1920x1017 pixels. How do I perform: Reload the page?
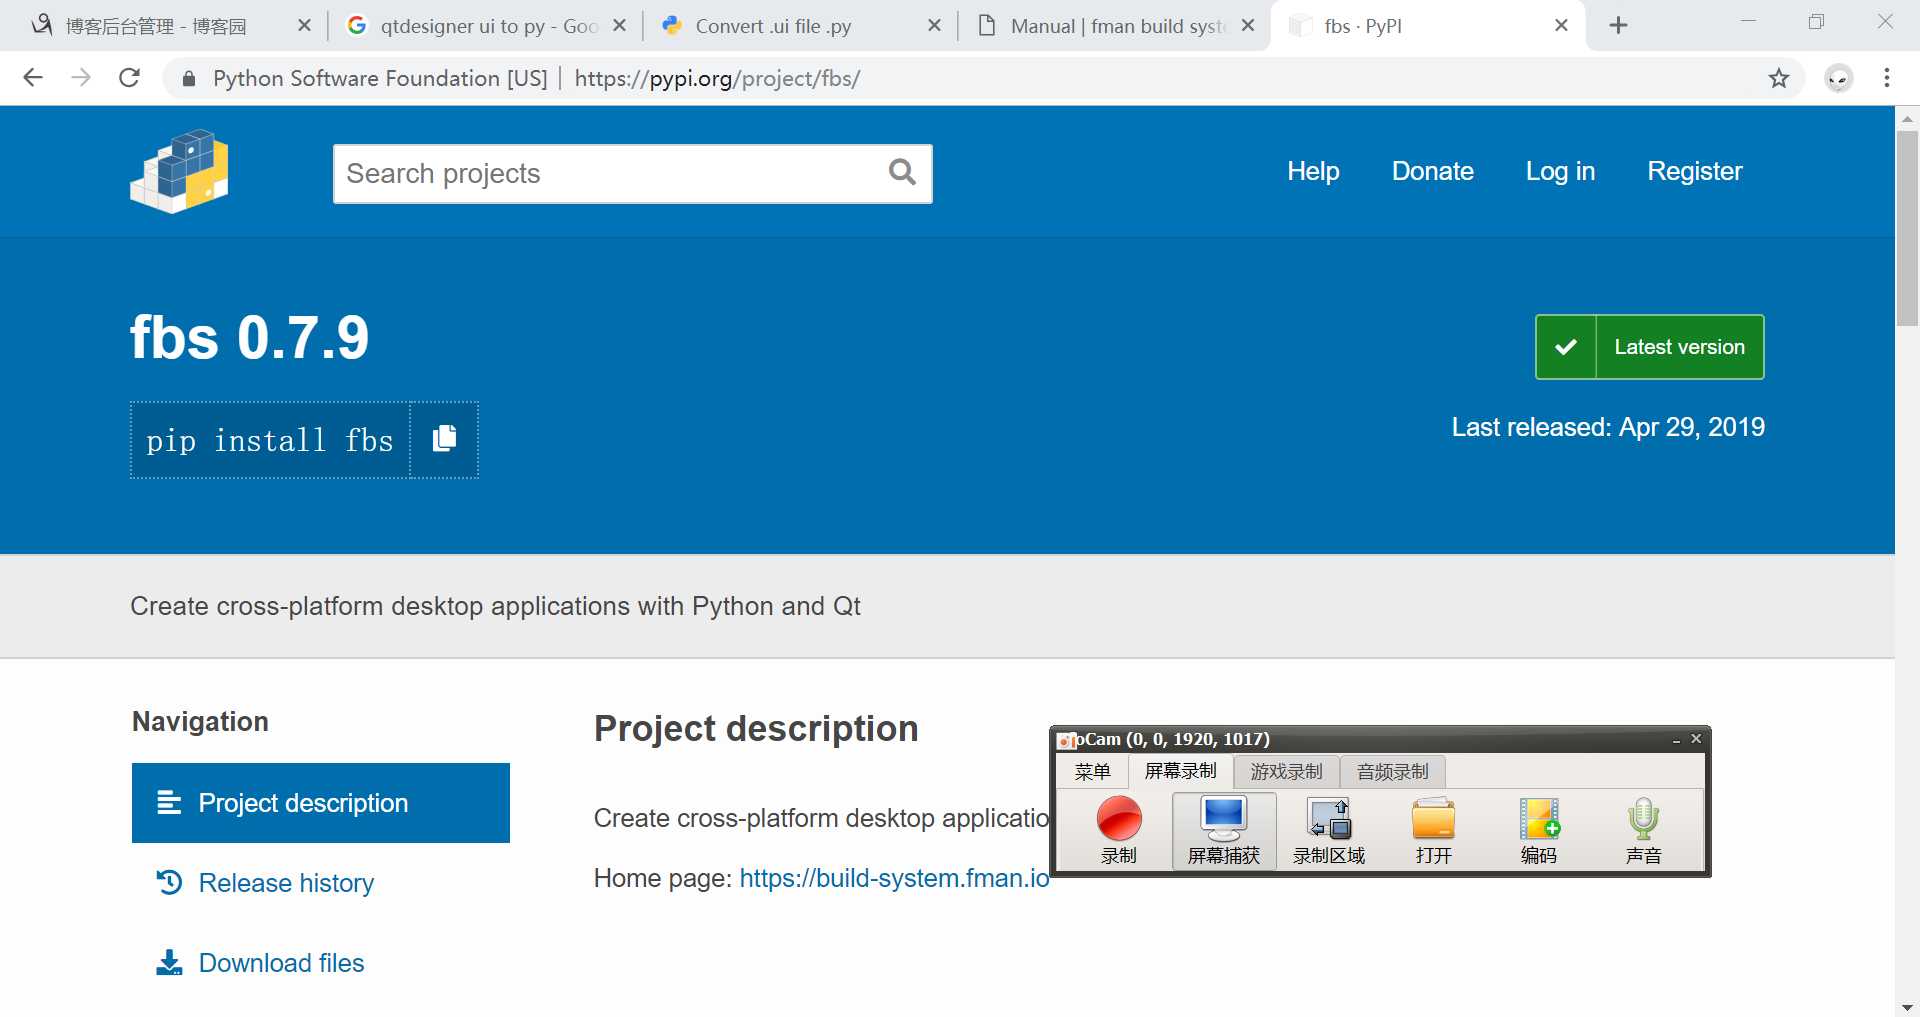tap(129, 78)
